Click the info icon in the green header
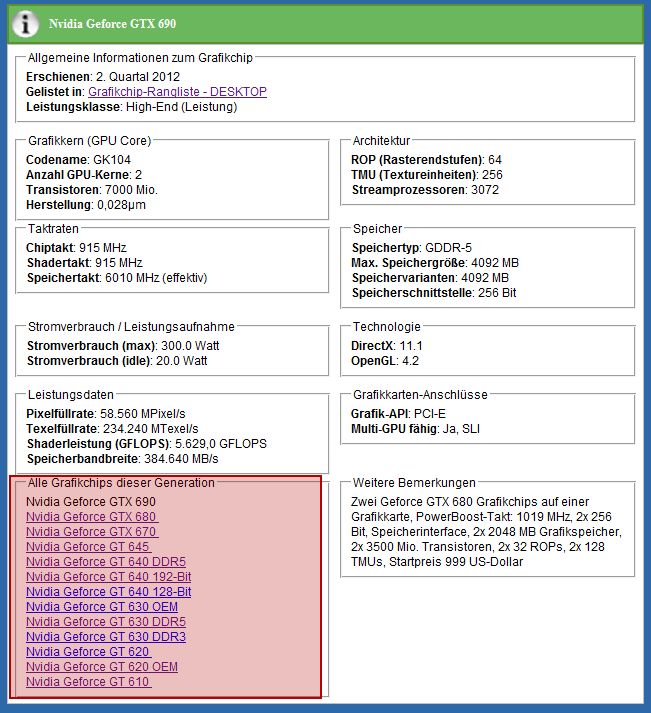This screenshot has height=713, width=651. coord(27,22)
